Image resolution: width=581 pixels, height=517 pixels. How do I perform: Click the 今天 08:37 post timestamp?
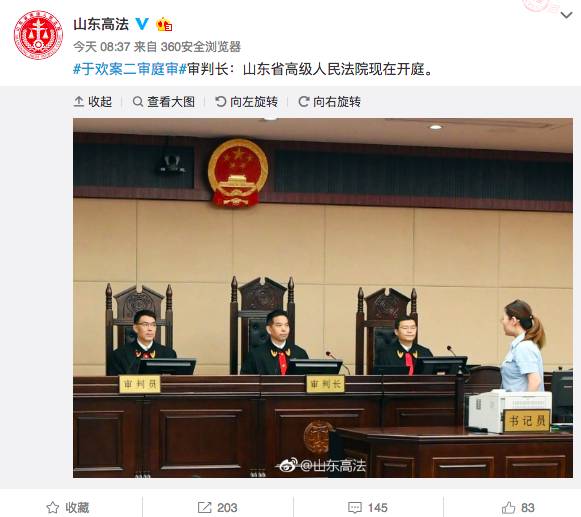tap(102, 47)
